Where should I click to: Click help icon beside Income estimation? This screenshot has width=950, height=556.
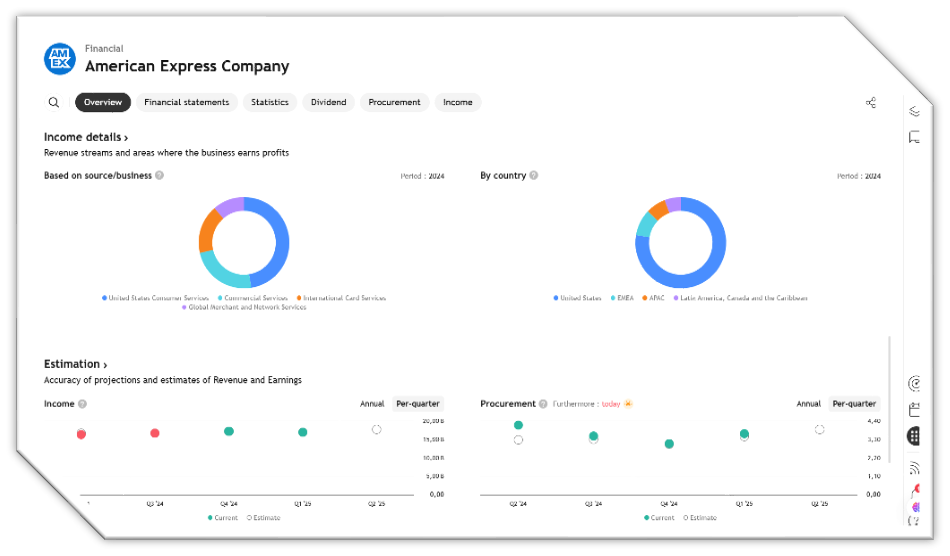[82, 403]
